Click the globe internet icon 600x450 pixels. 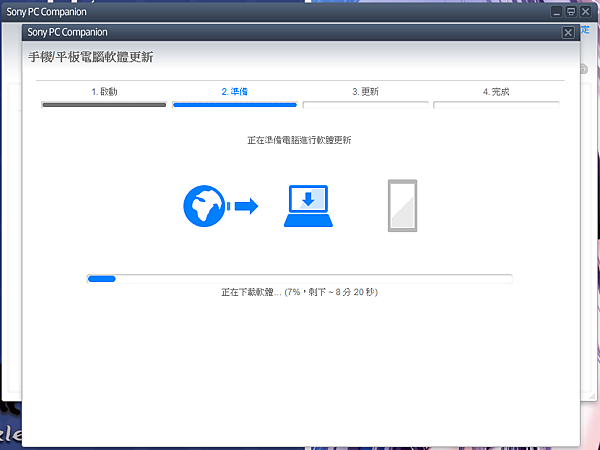click(x=204, y=206)
